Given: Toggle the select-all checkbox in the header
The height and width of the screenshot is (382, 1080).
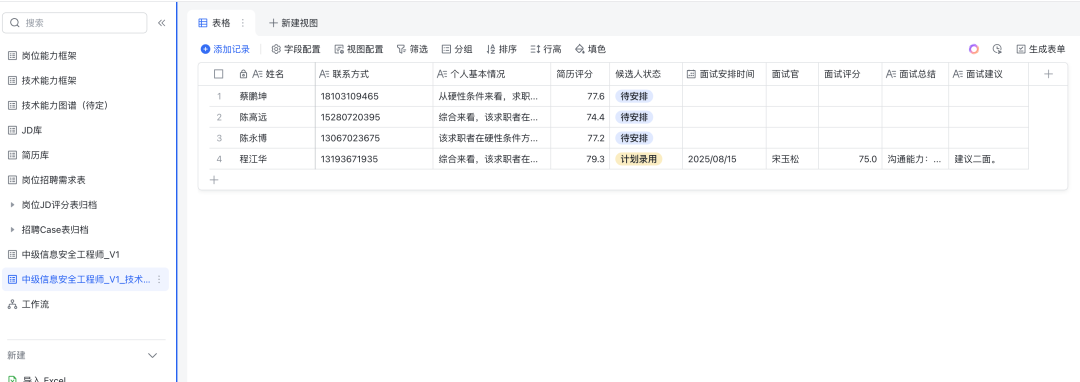Looking at the screenshot, I should tap(218, 74).
